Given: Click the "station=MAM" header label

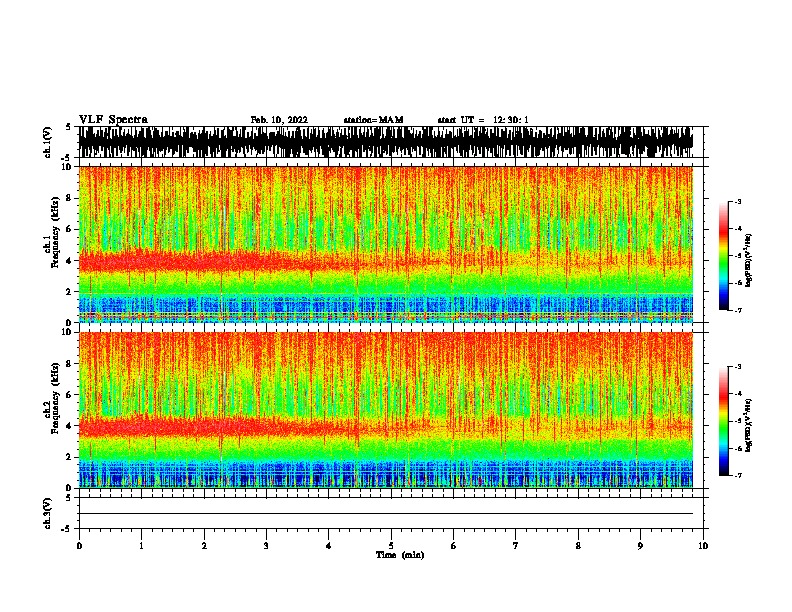Looking at the screenshot, I should [373, 120].
